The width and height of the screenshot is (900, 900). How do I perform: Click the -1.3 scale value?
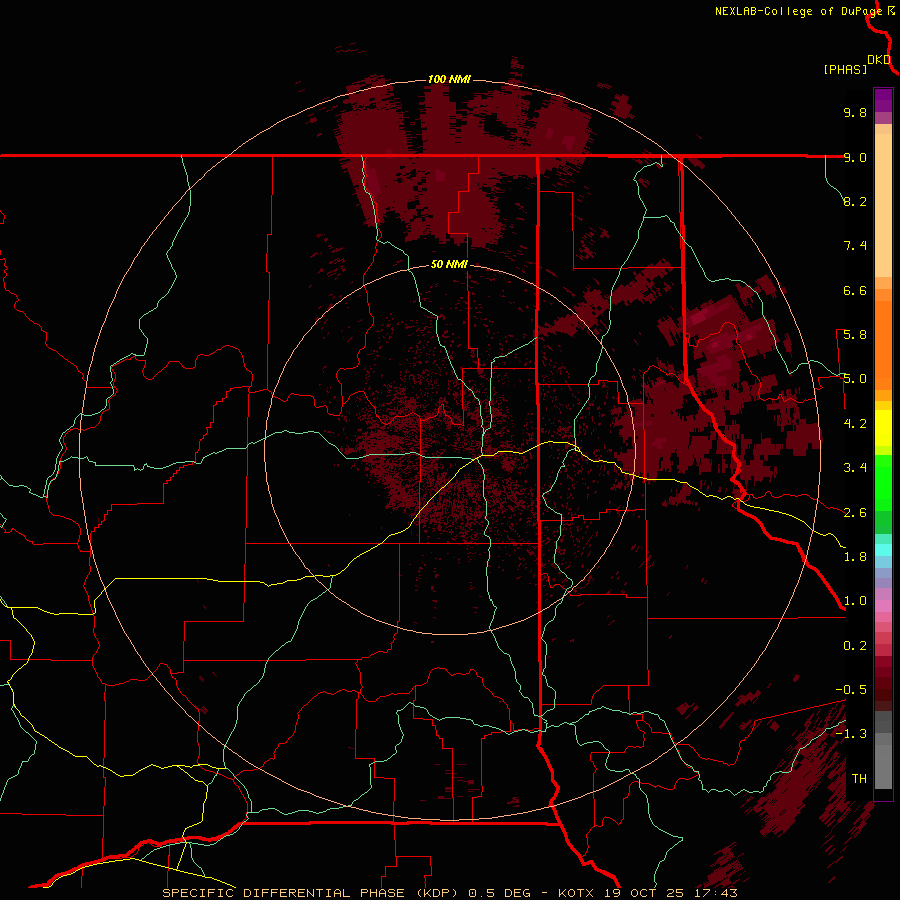851,734
